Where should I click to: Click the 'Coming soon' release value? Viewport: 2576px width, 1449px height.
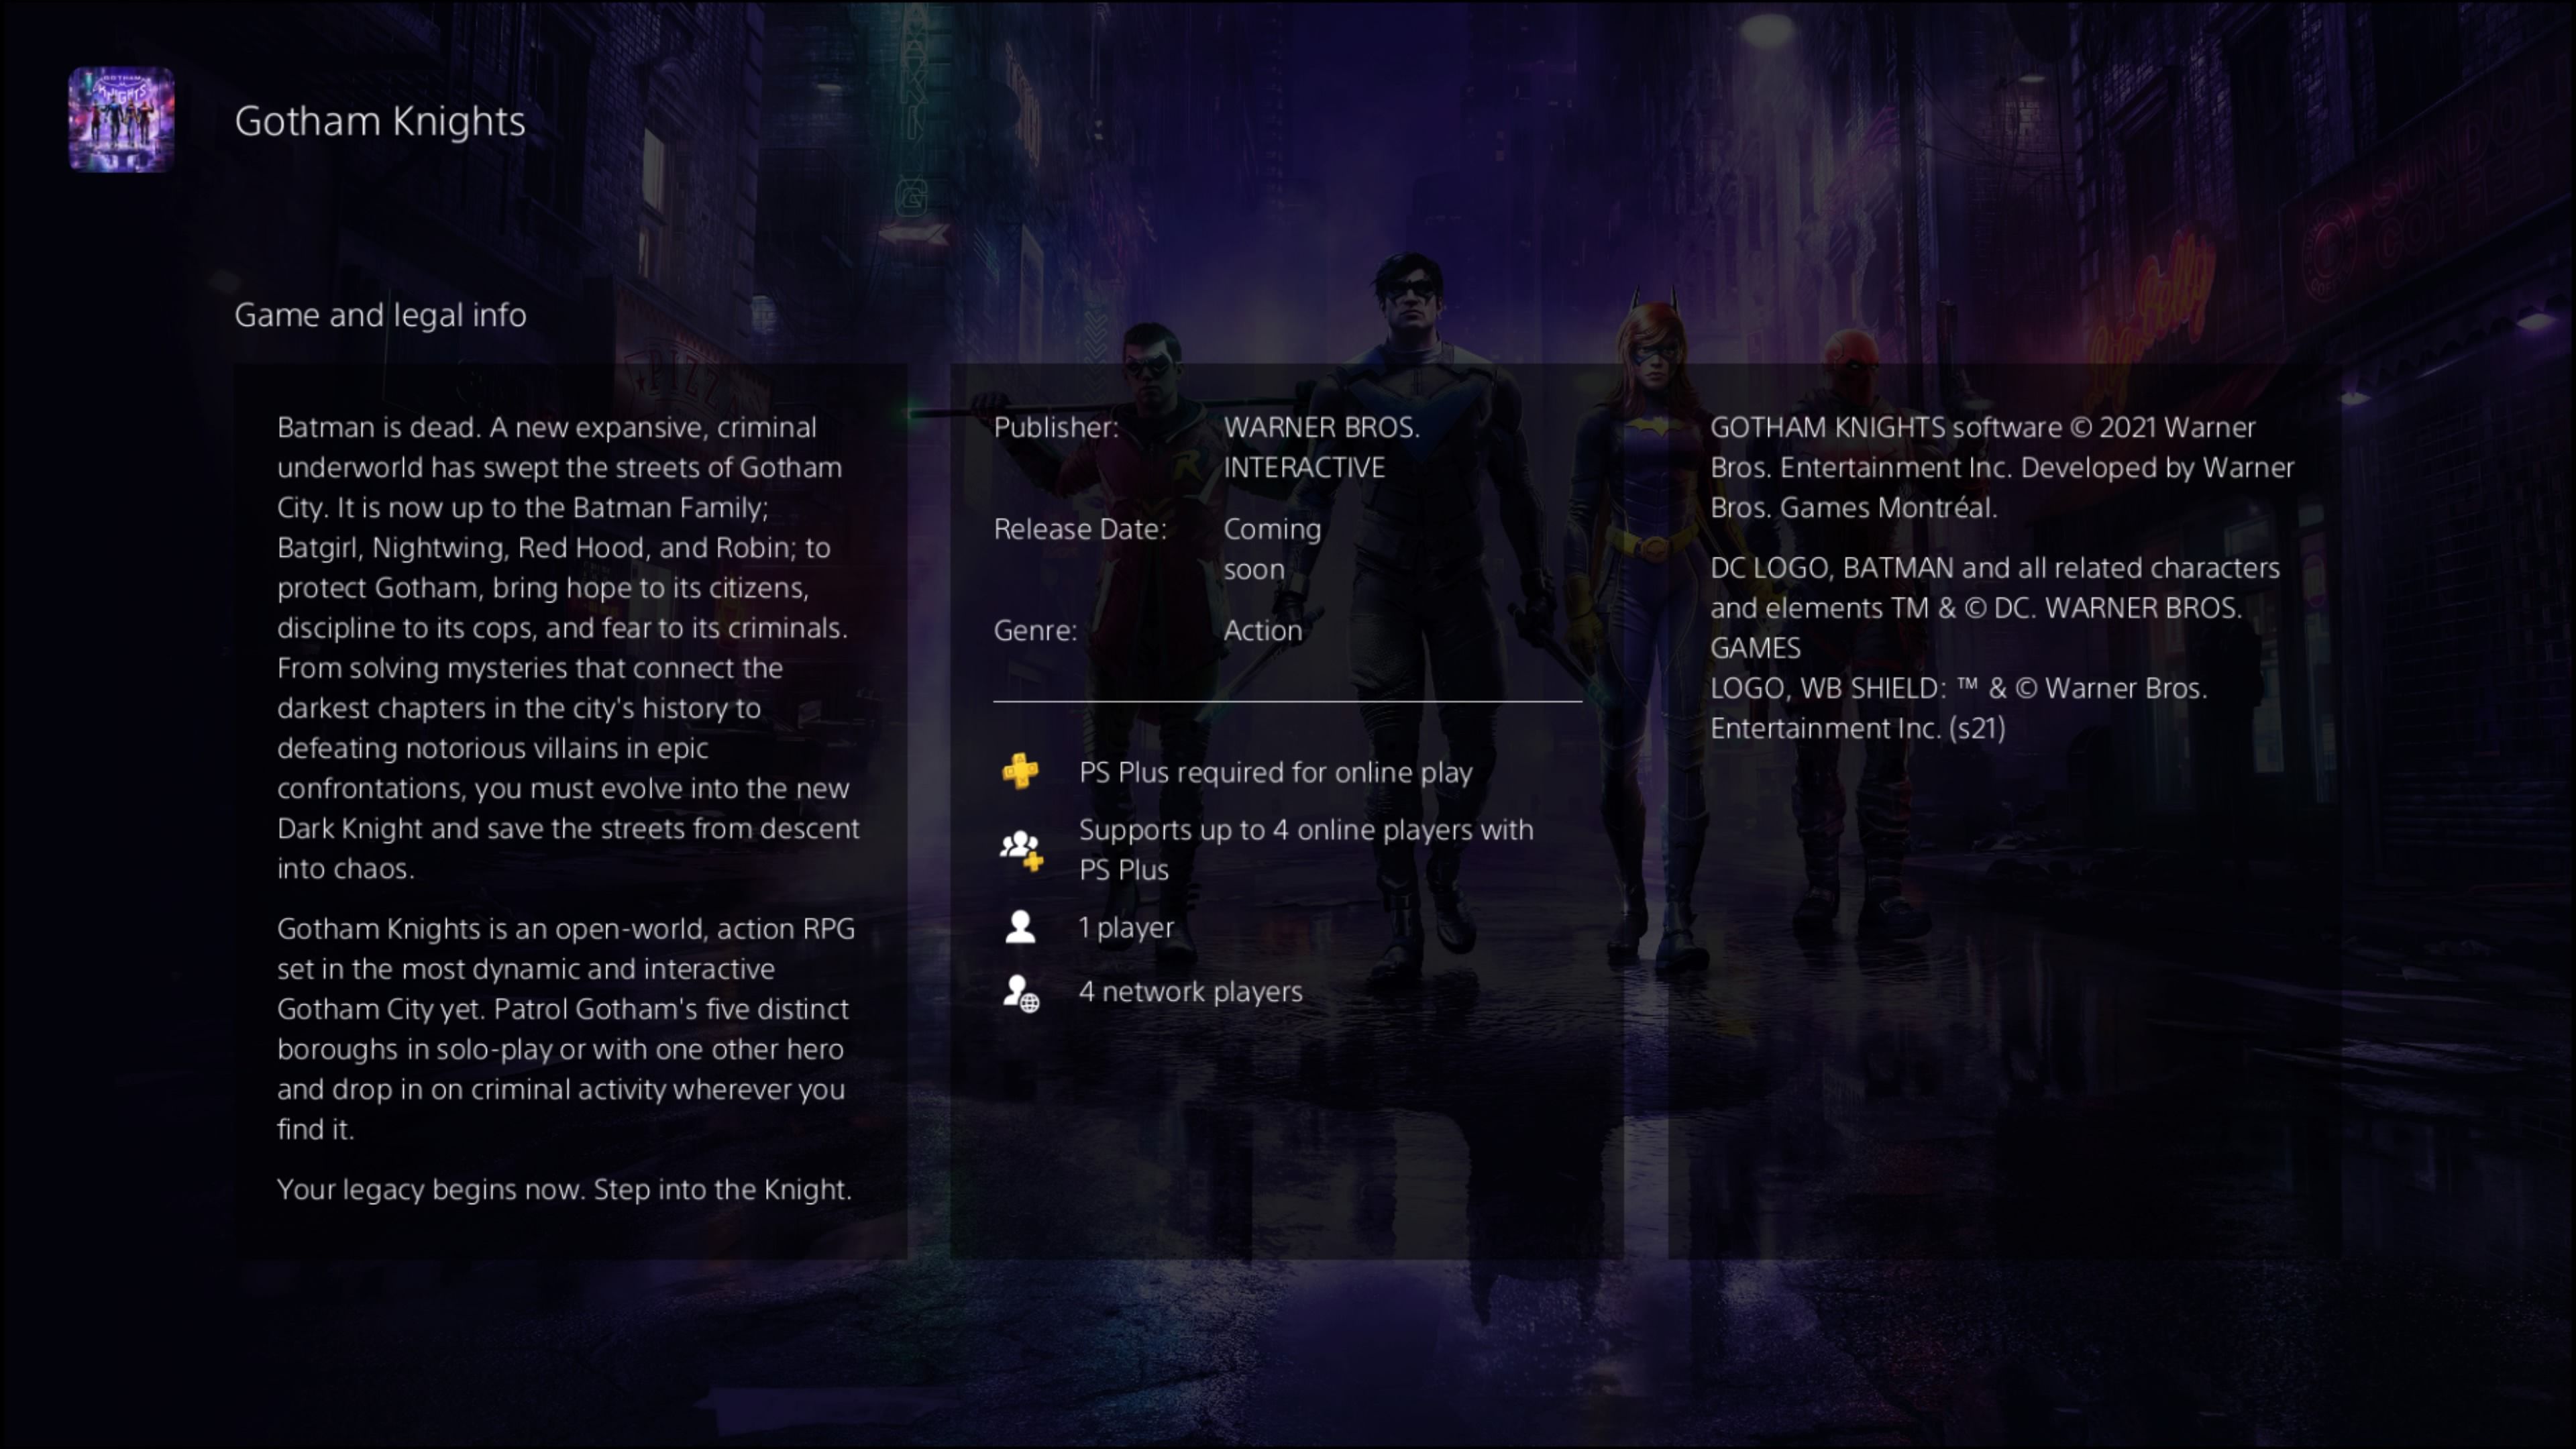1272,549
